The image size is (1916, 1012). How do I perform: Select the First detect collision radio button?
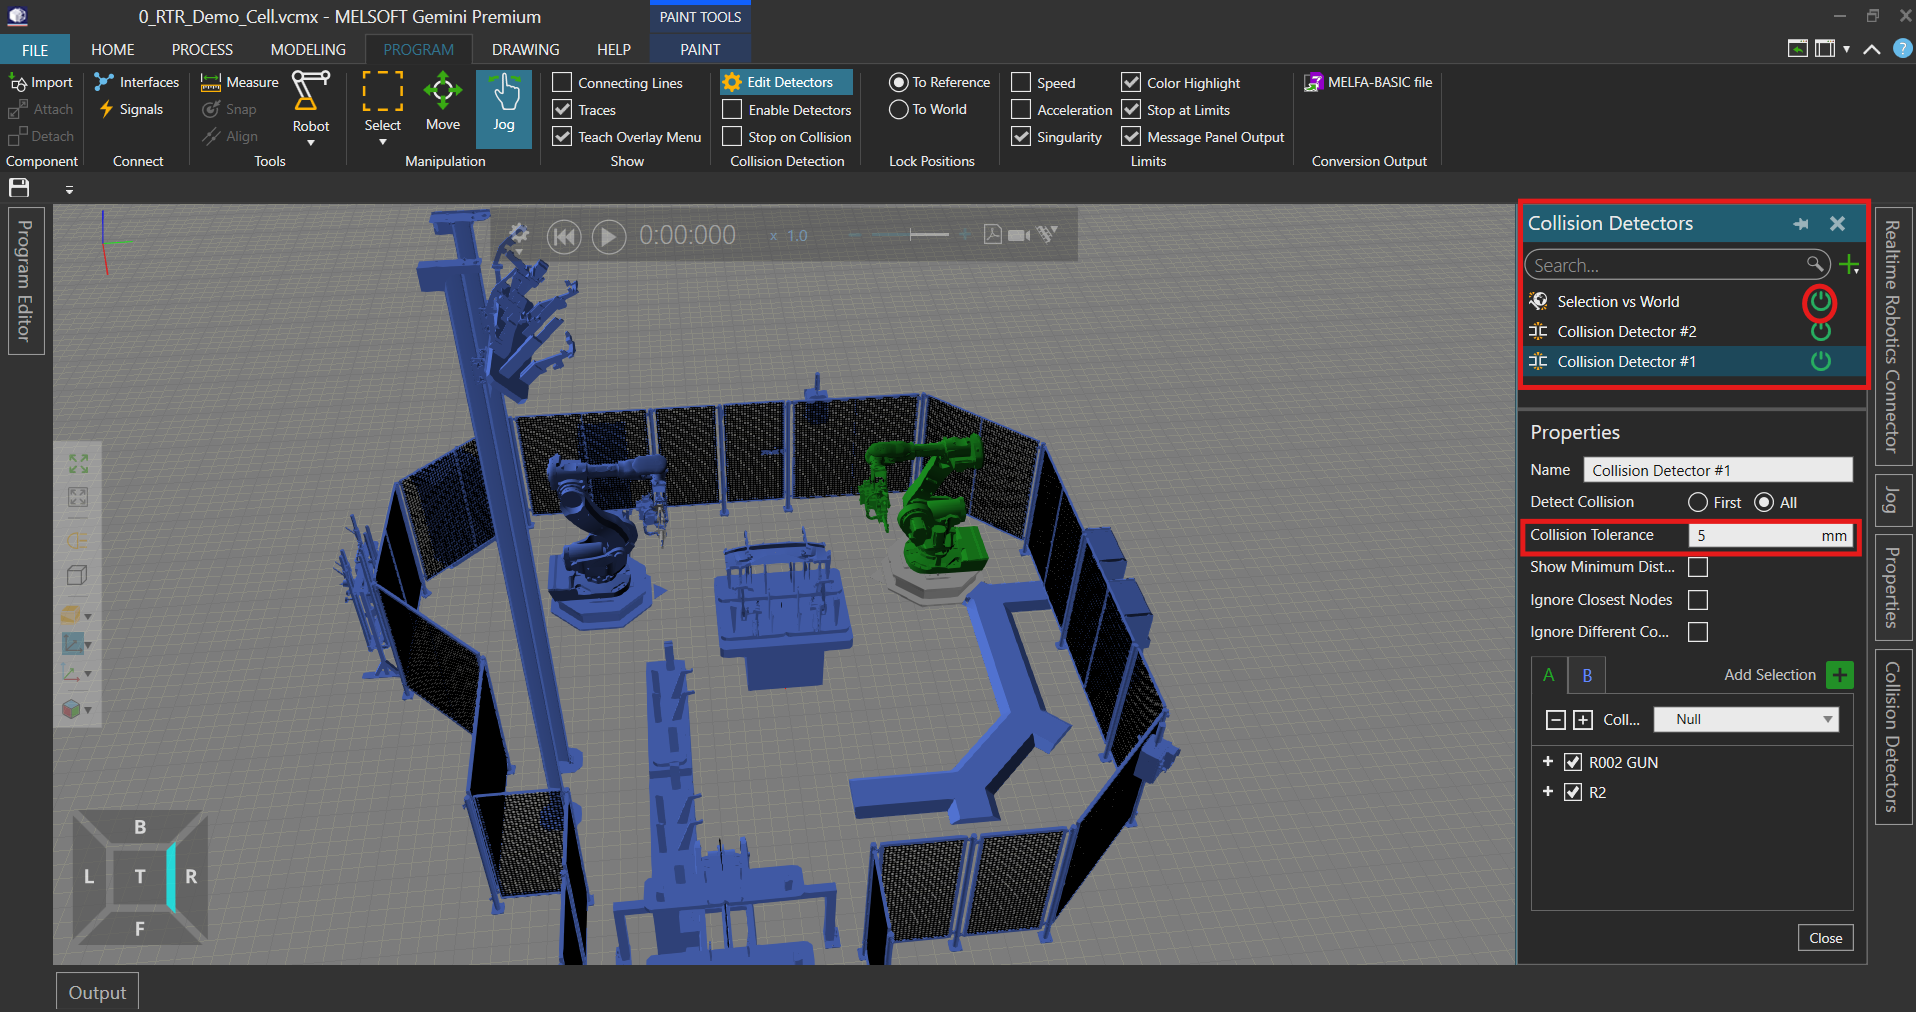pyautogui.click(x=1698, y=502)
